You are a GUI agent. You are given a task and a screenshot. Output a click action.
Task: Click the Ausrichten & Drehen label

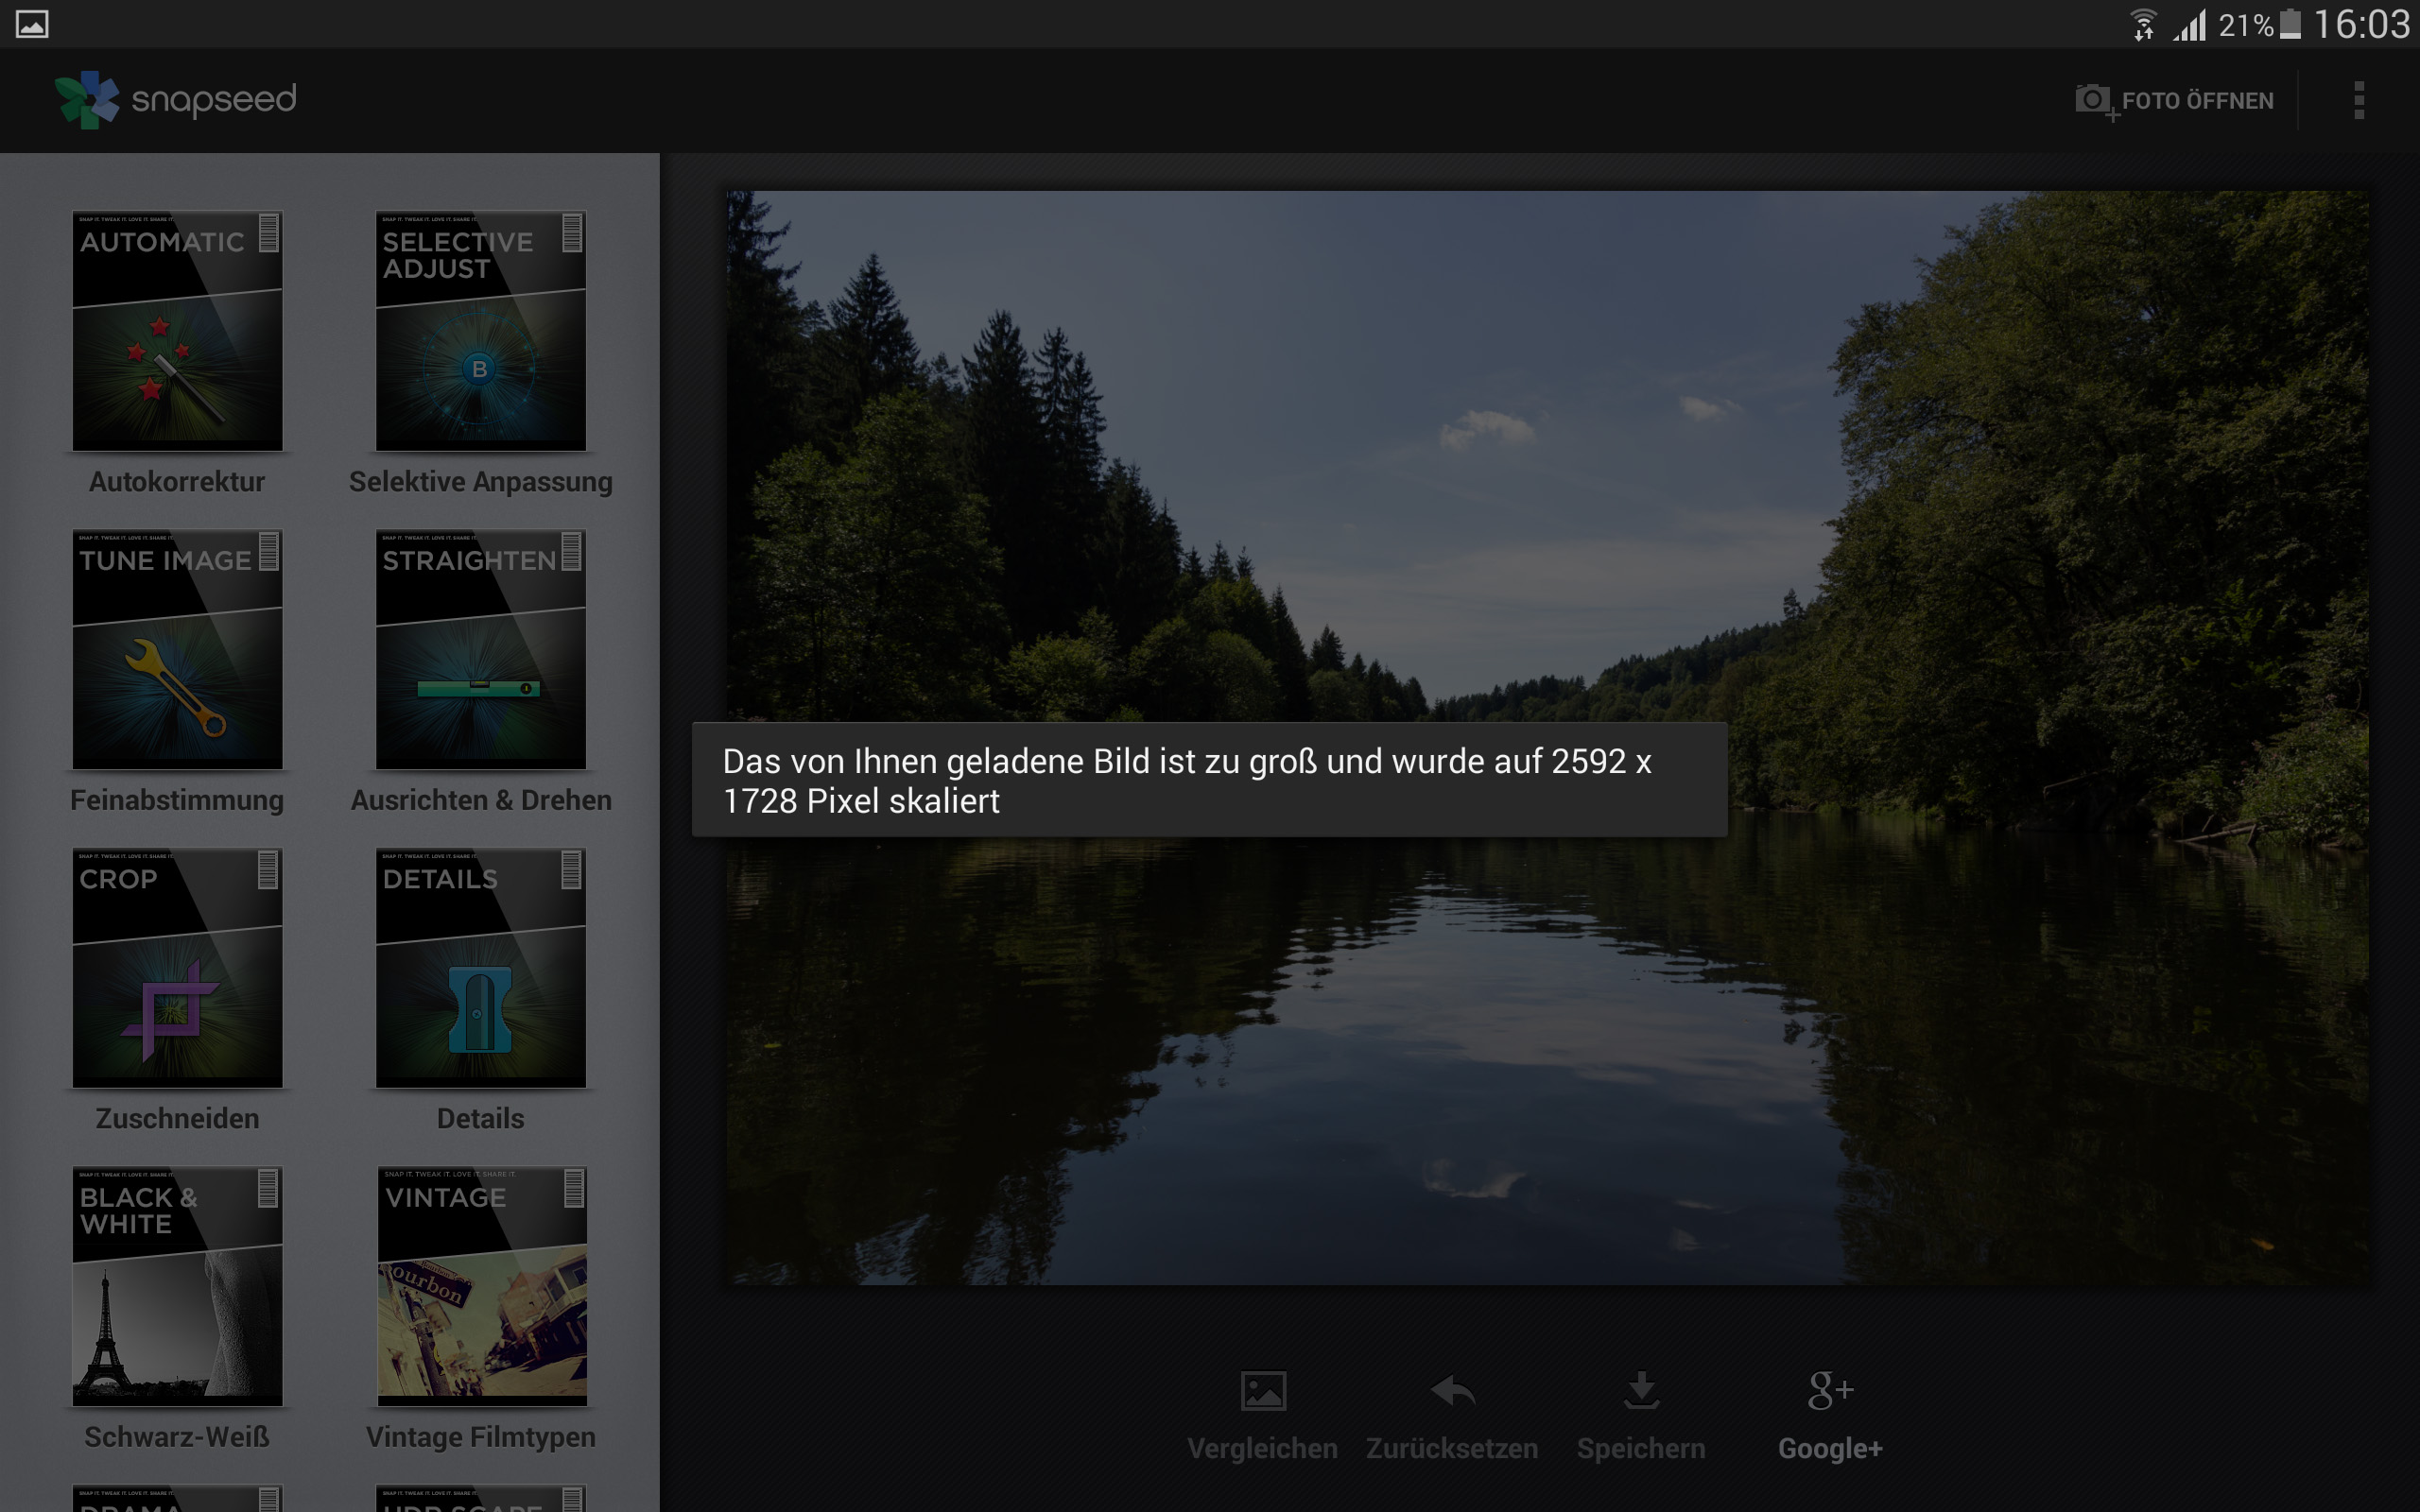point(481,801)
